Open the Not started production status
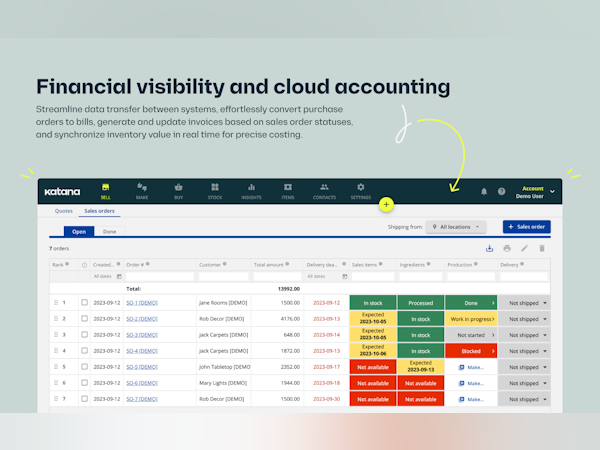The image size is (600, 450). pos(471,335)
